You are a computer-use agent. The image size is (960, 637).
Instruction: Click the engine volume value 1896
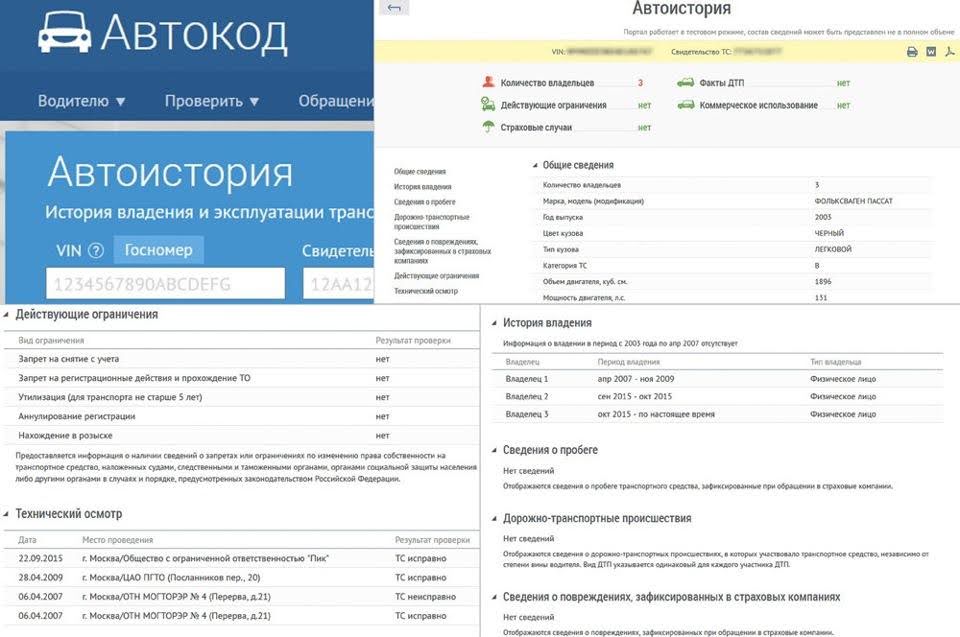coord(823,282)
